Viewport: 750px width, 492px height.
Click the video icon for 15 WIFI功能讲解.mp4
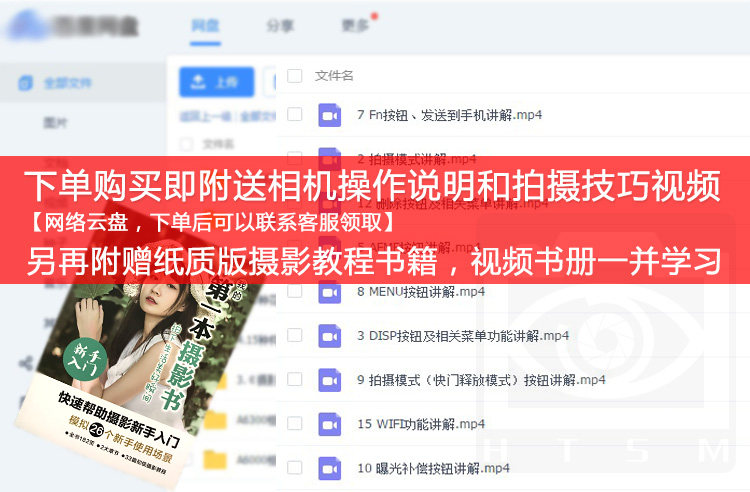[x=330, y=424]
